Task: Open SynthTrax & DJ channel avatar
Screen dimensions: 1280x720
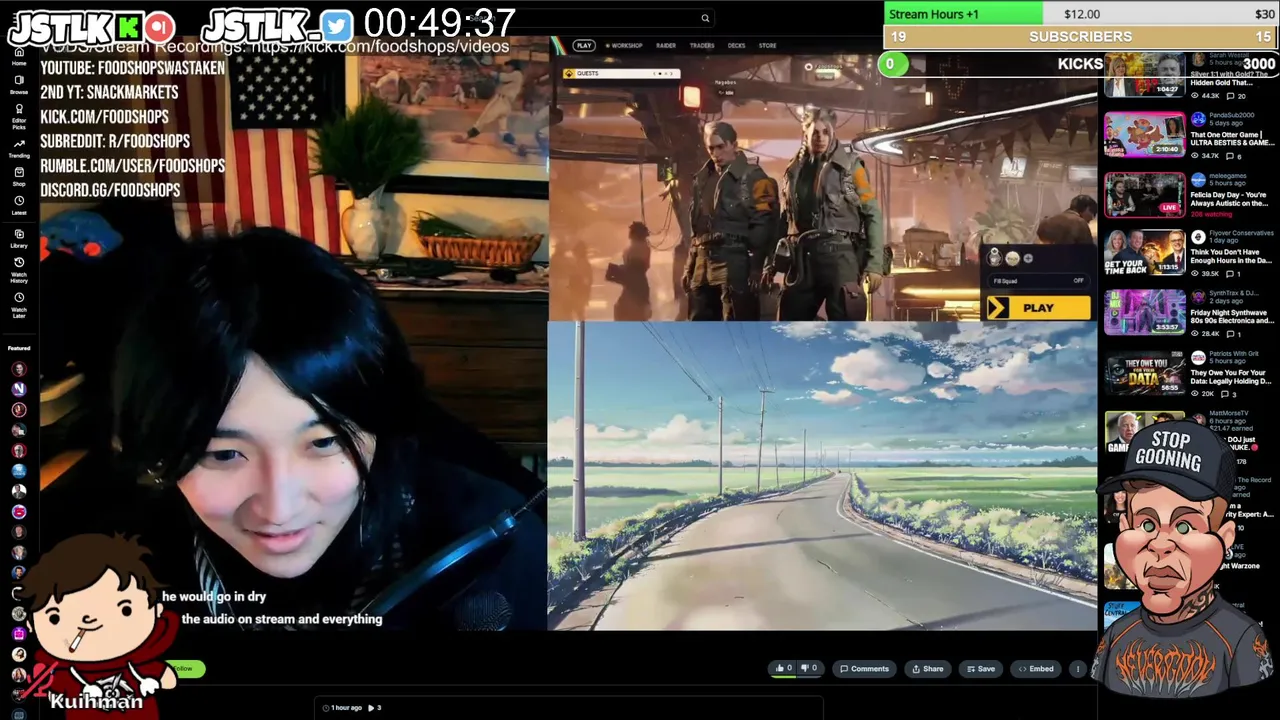Action: [1198, 296]
